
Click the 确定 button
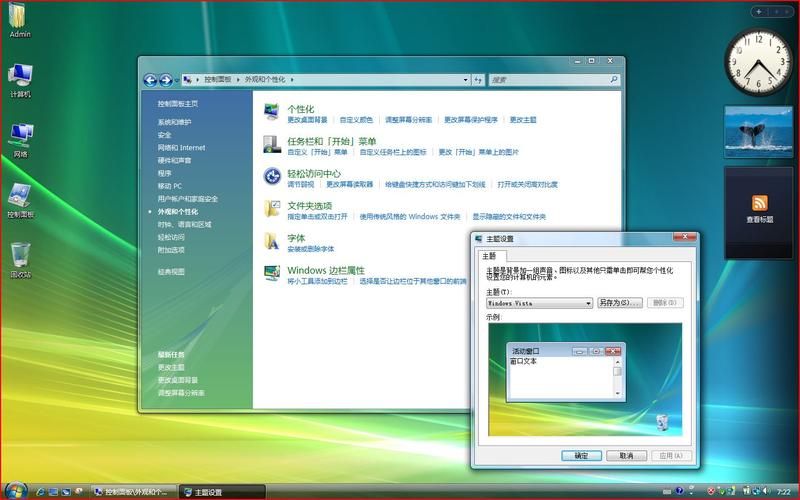(581, 455)
